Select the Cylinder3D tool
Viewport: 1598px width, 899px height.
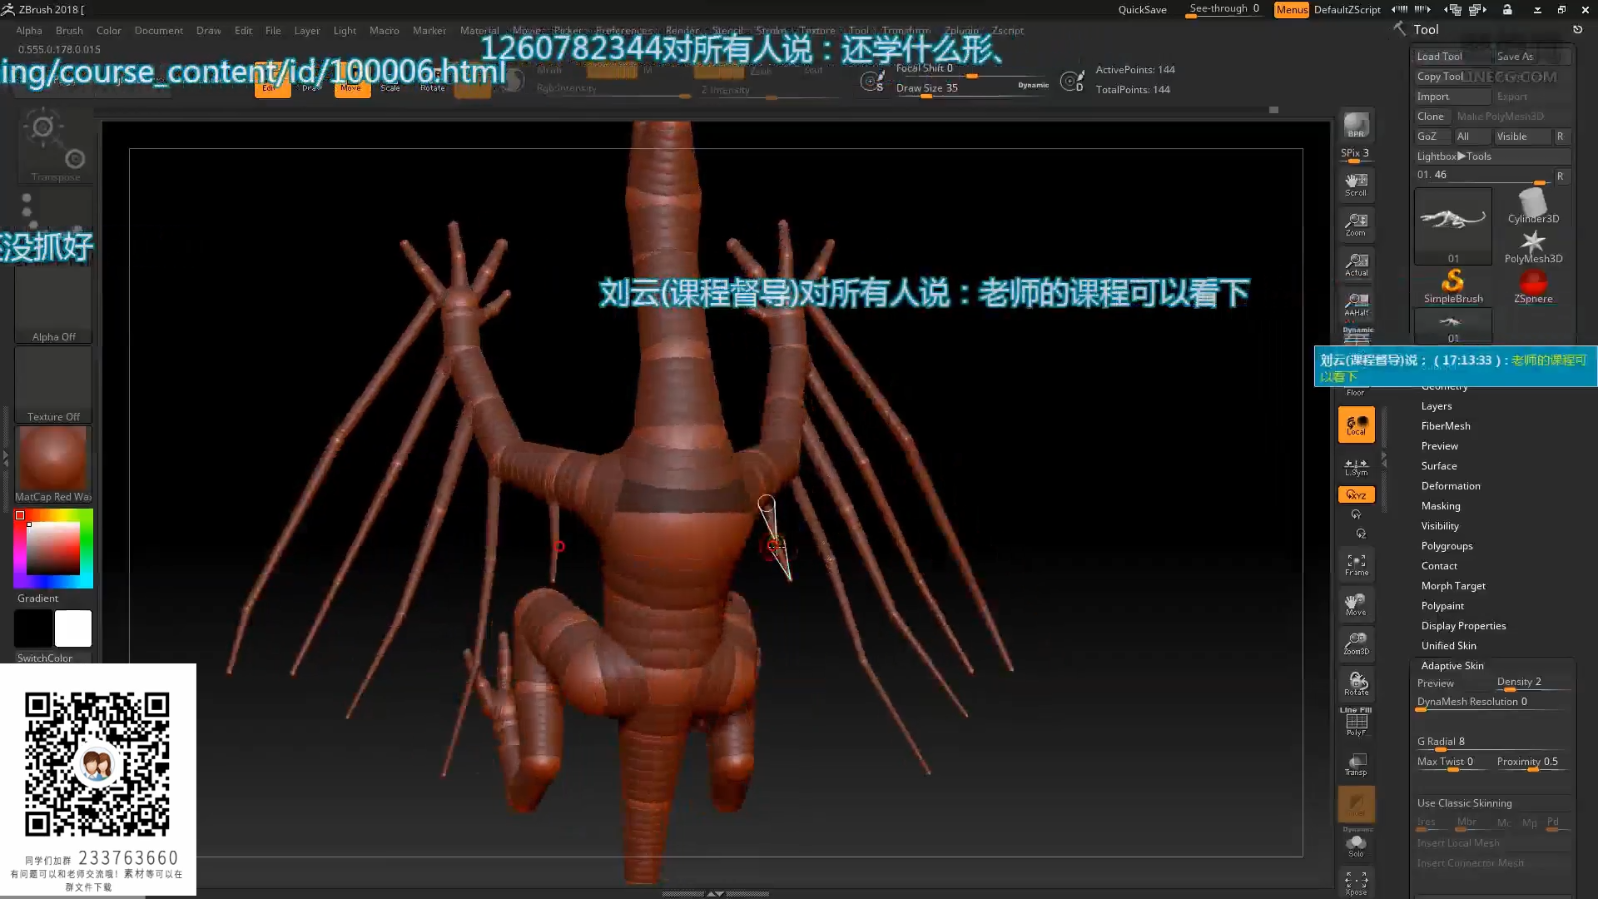(1533, 207)
